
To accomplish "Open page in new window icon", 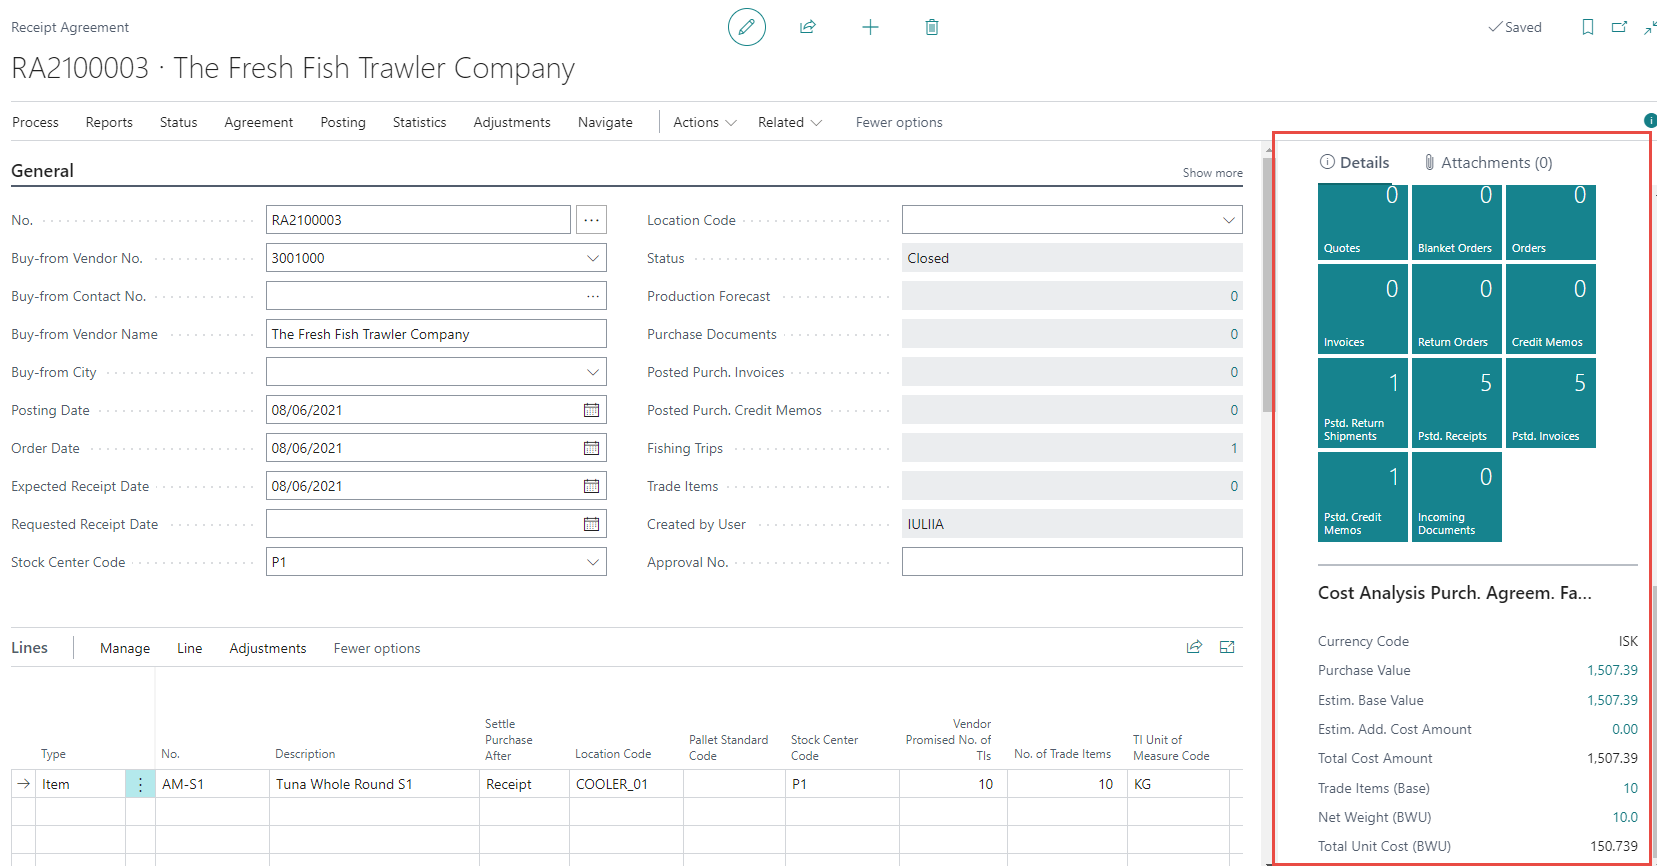I will point(1619,27).
